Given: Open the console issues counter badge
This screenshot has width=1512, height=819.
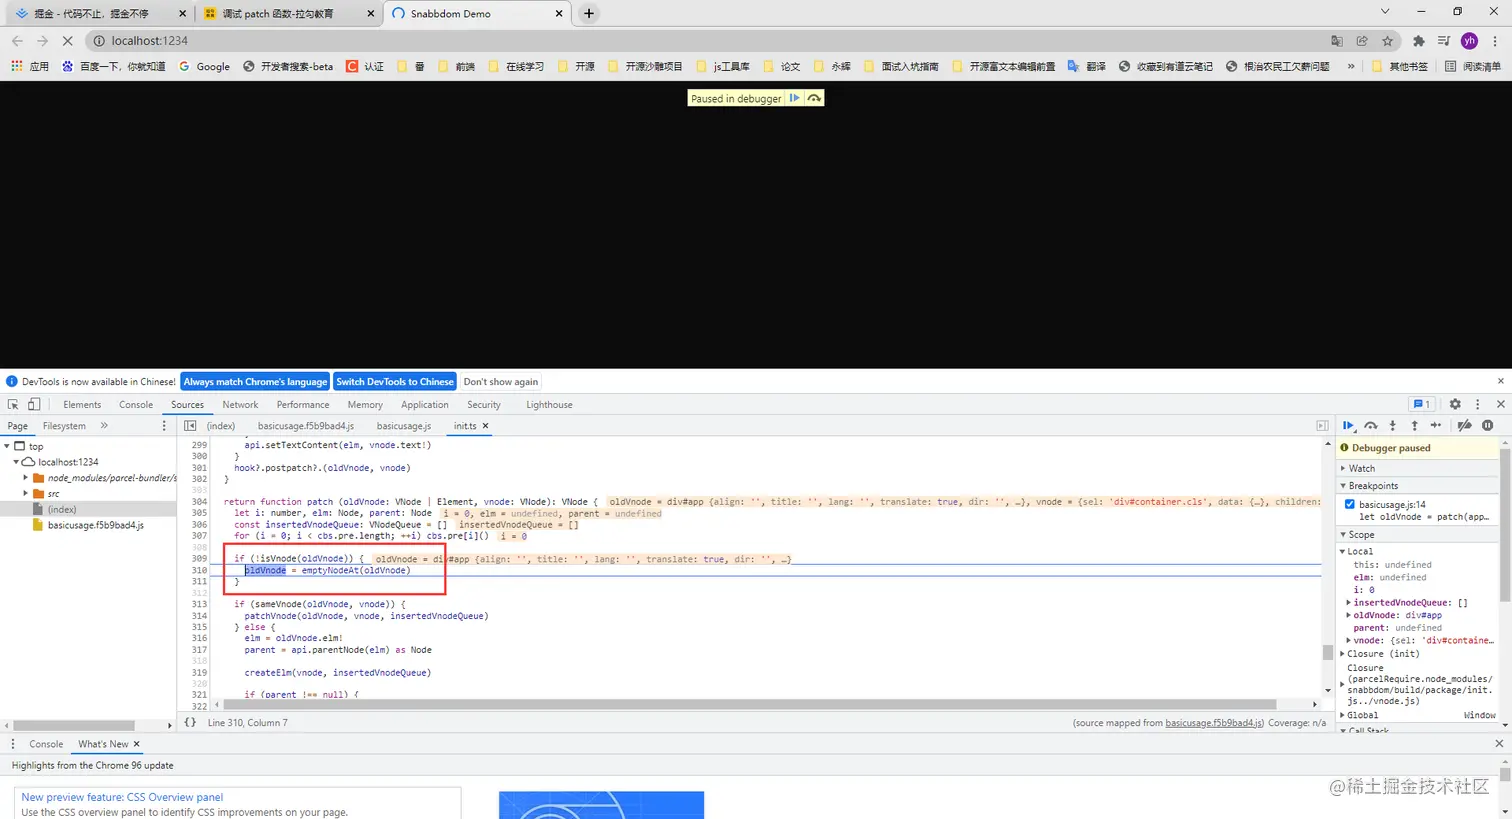Looking at the screenshot, I should click(x=1421, y=405).
